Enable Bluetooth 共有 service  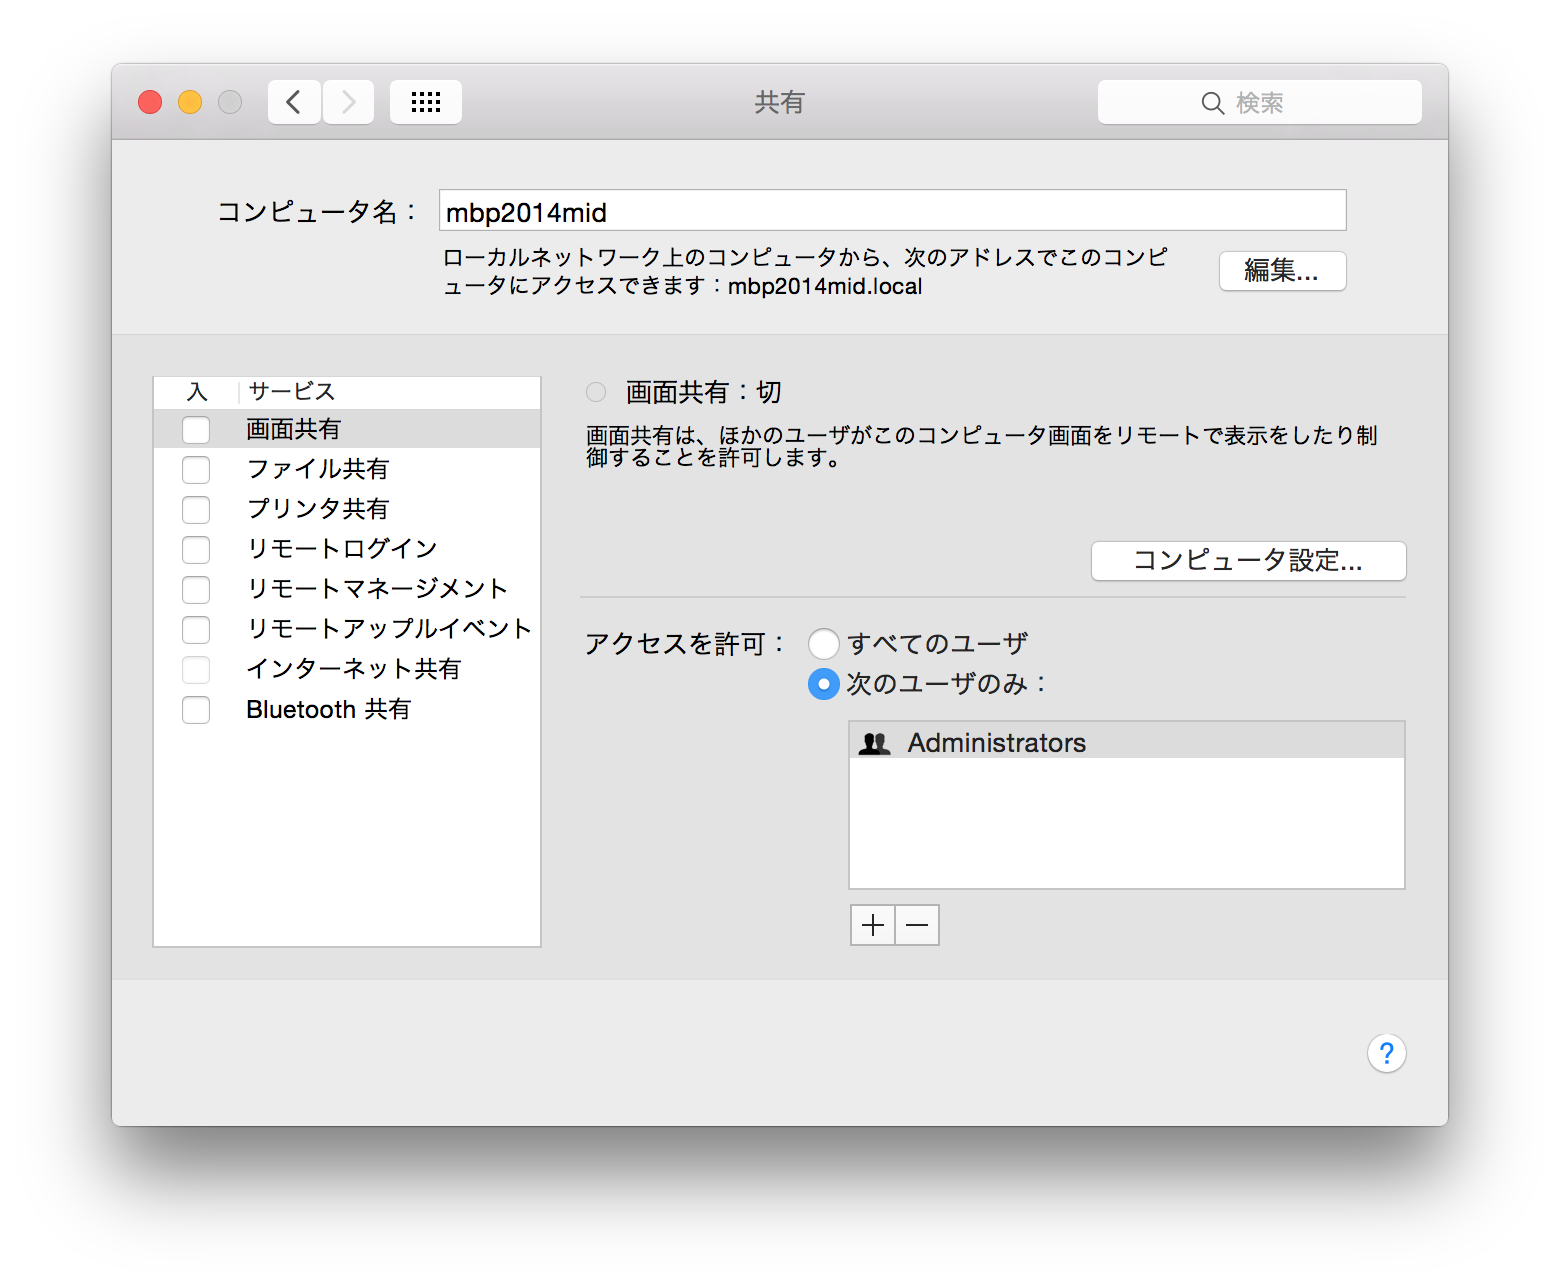(196, 709)
